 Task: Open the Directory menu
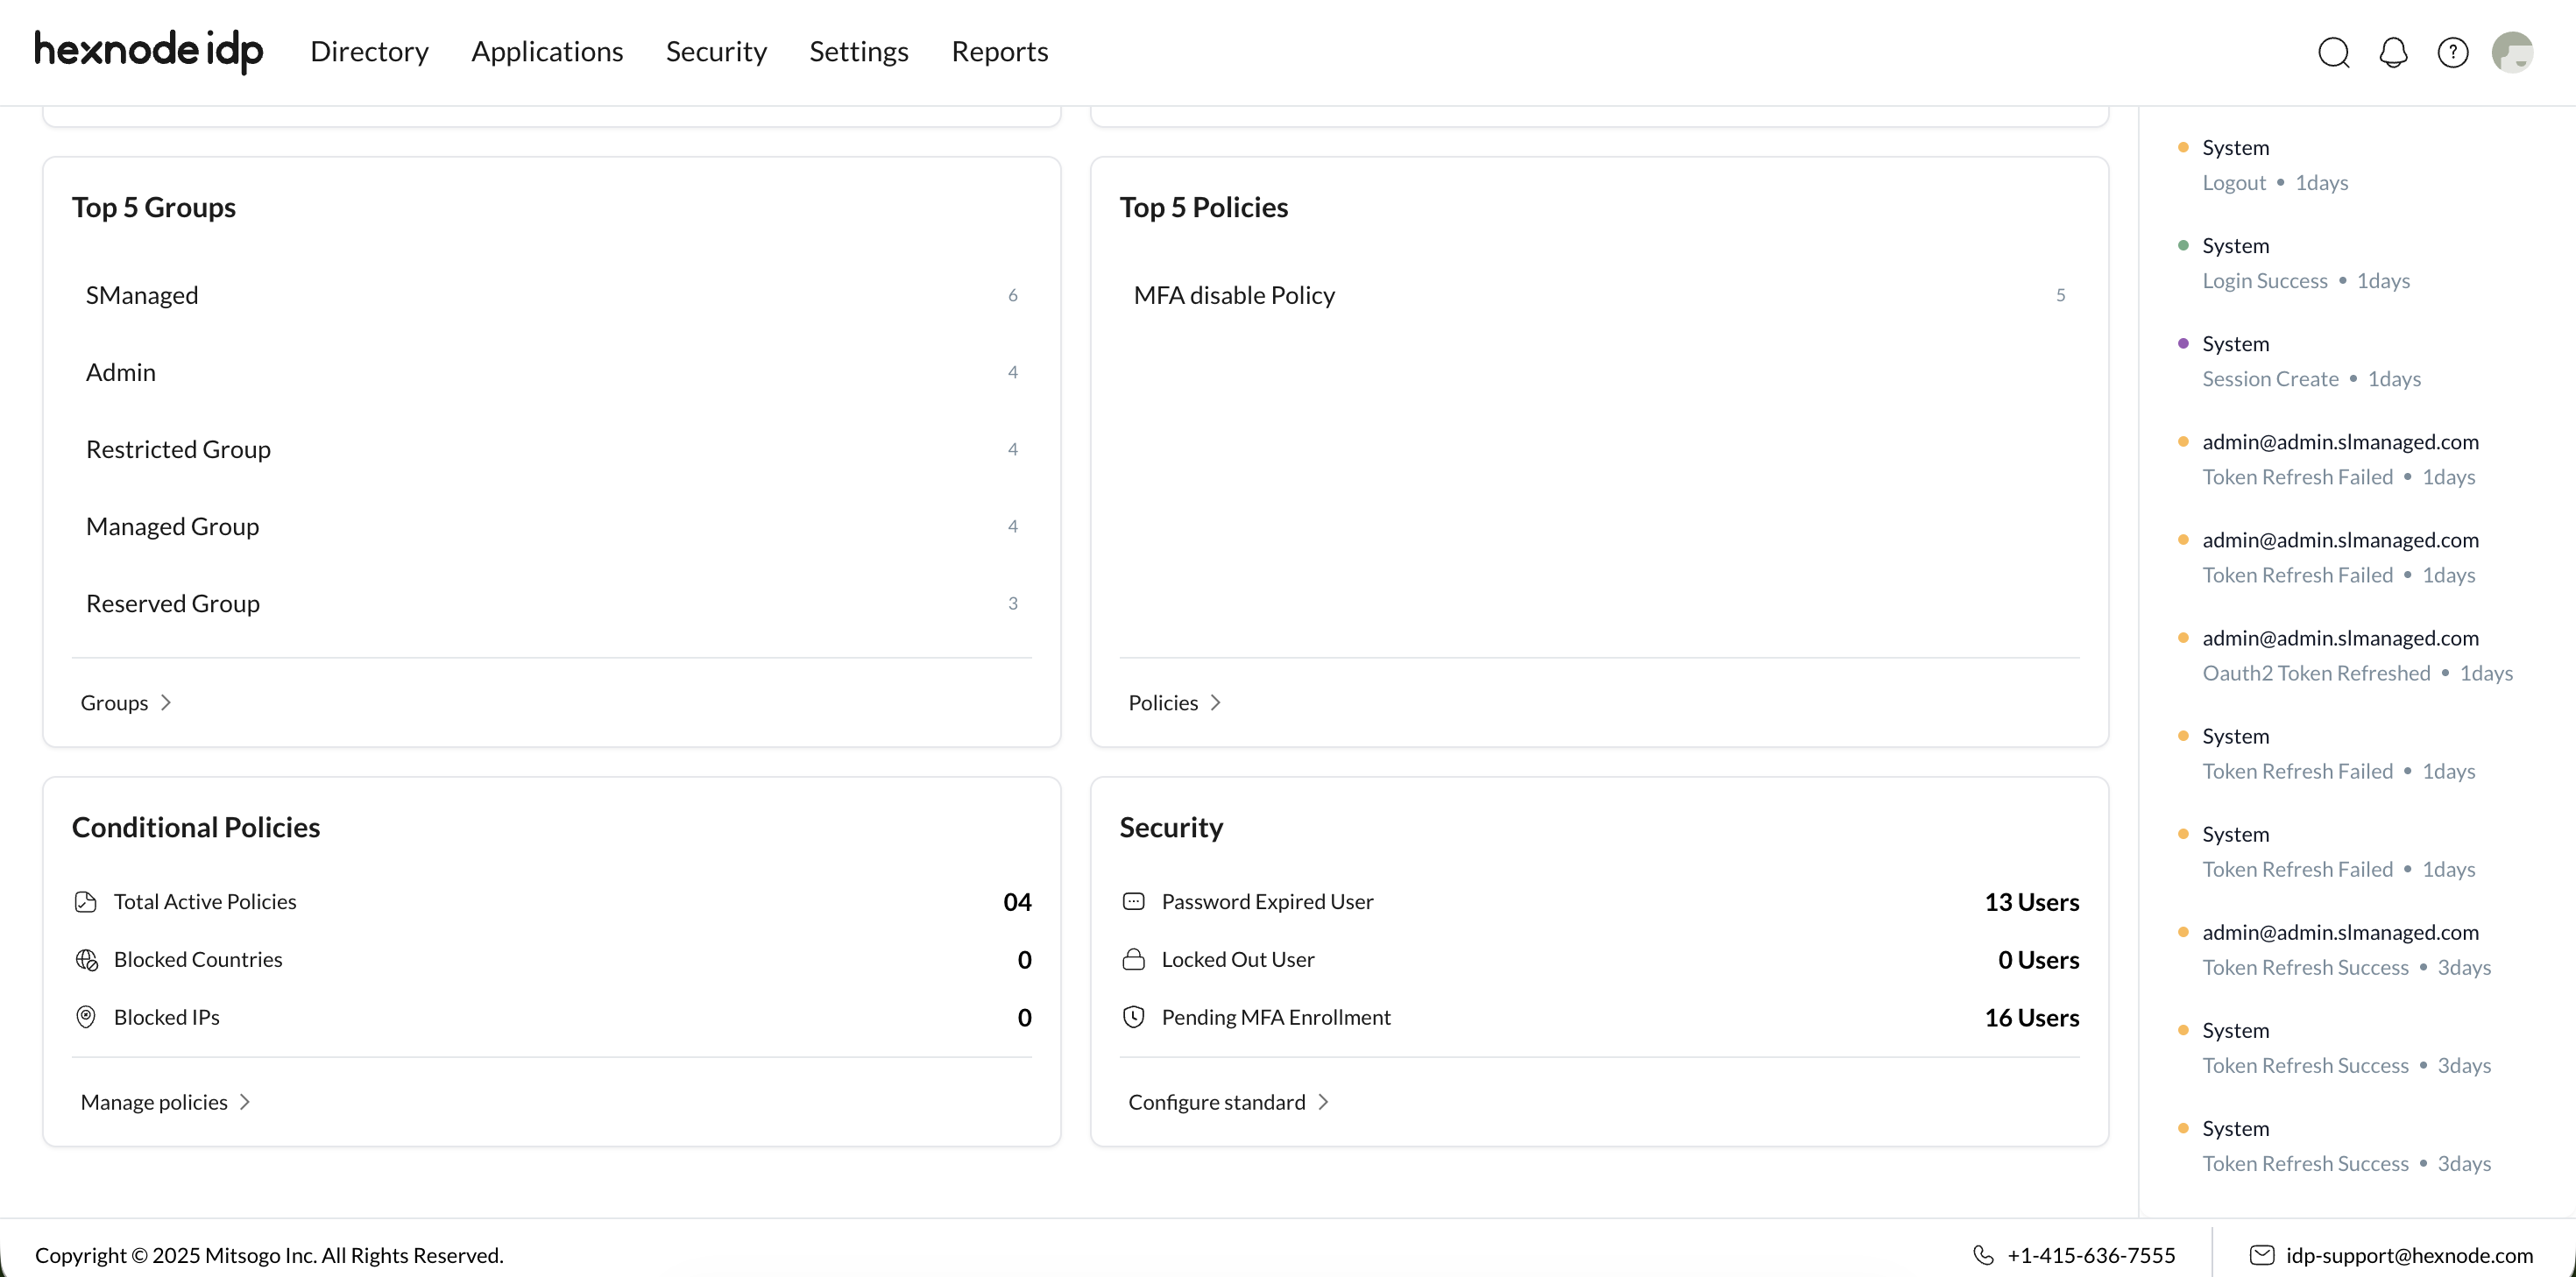(369, 51)
